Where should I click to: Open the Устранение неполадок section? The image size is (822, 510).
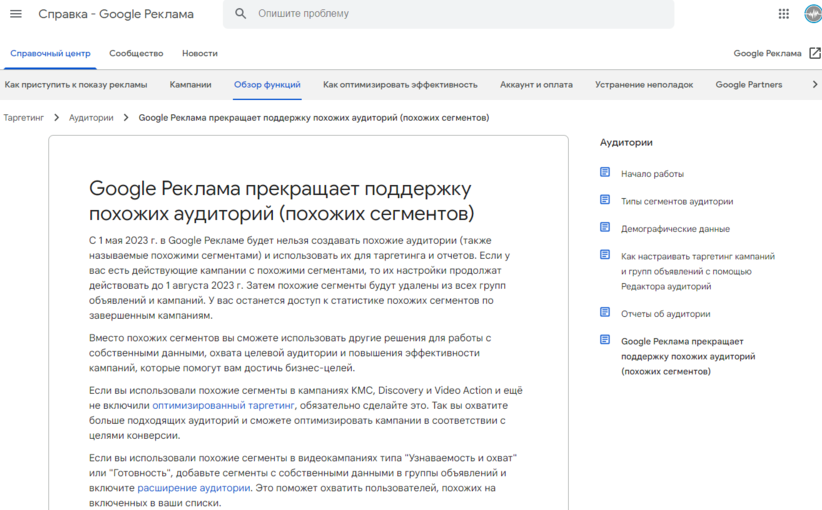tap(644, 84)
